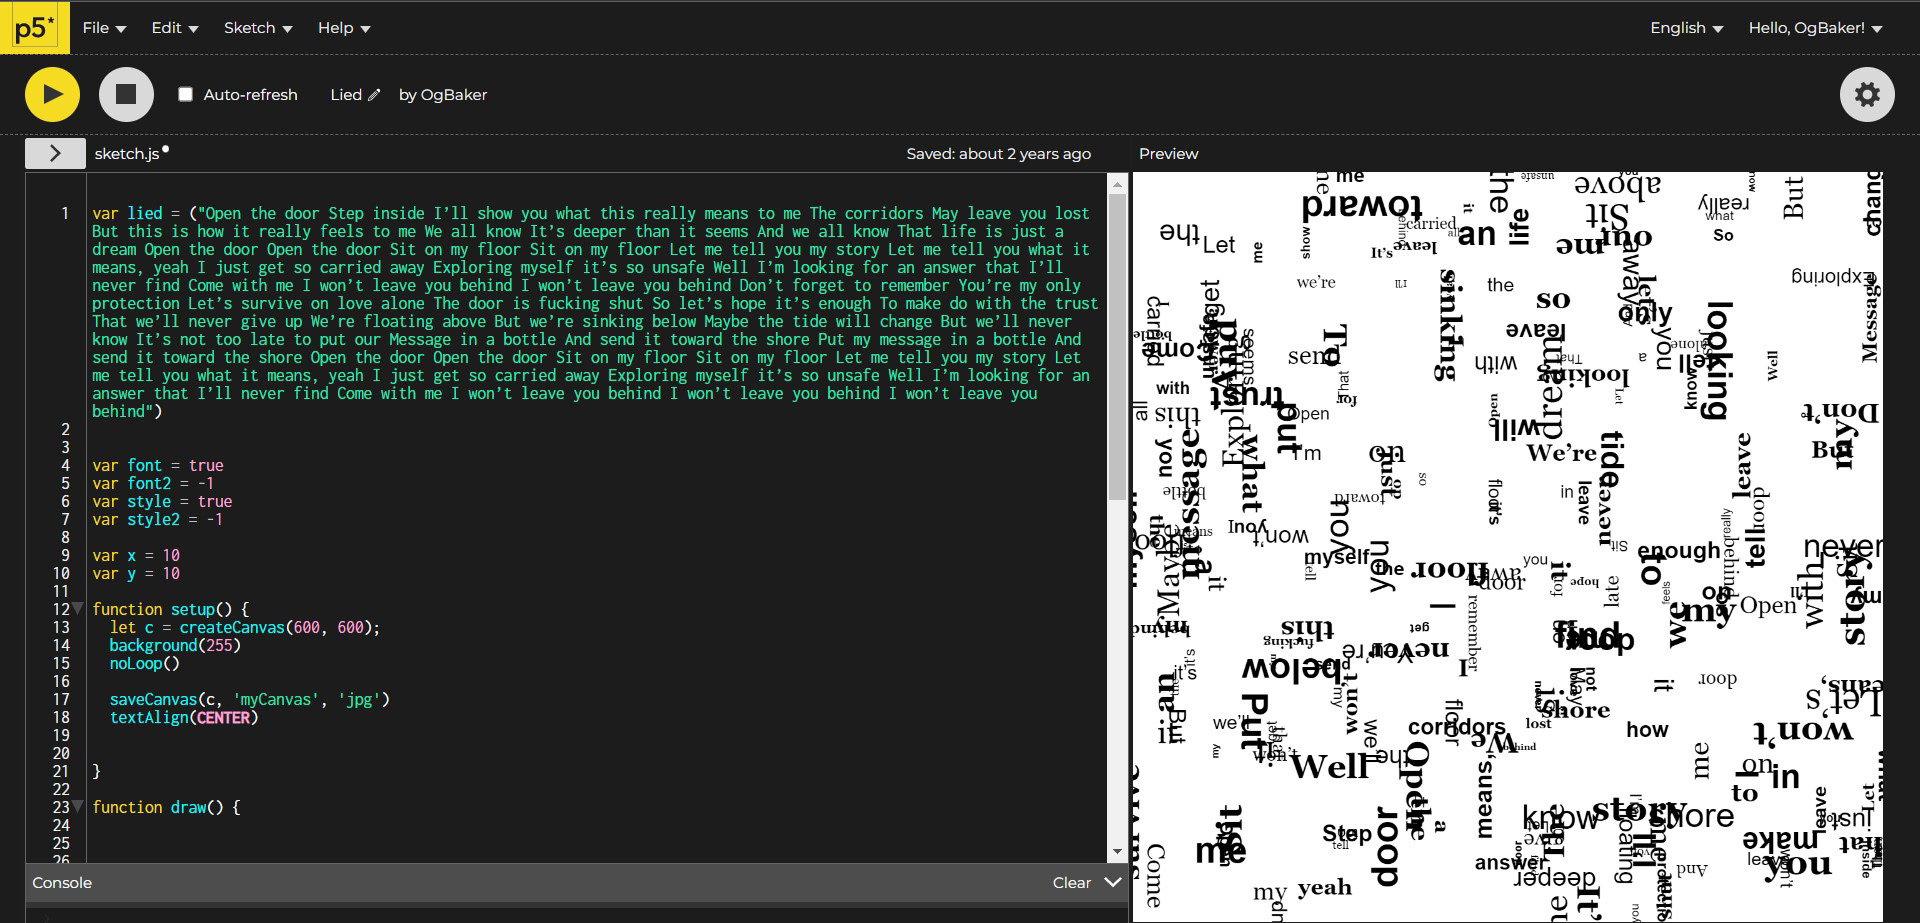Open the author link OgBaker
The height and width of the screenshot is (923, 1920).
[x=453, y=95]
